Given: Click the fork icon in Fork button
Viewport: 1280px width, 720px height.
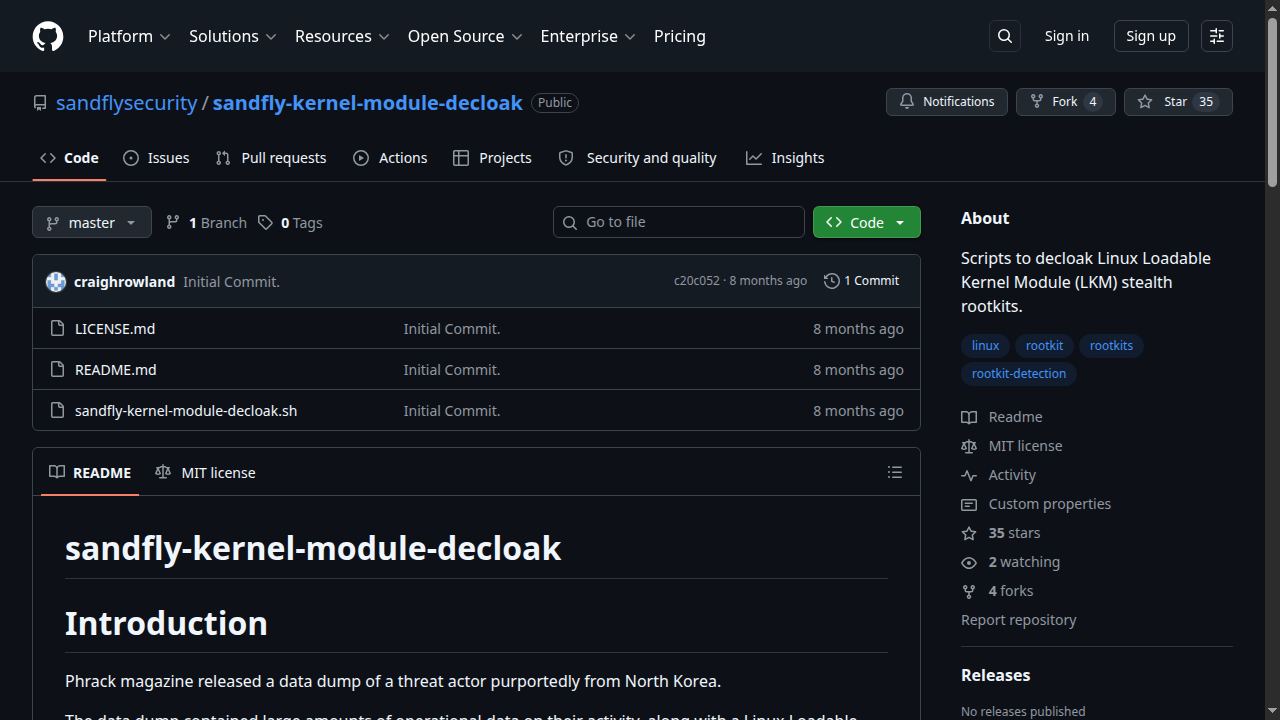Looking at the screenshot, I should (x=1037, y=102).
